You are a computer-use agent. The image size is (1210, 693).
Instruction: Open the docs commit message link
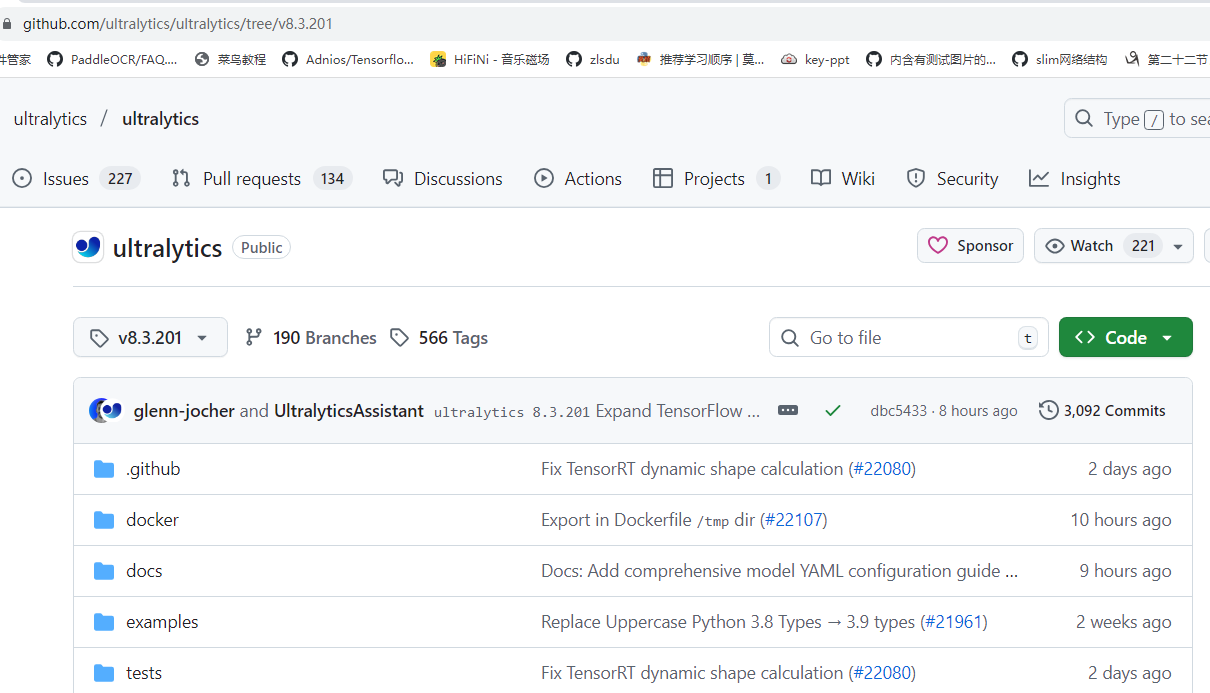point(779,571)
